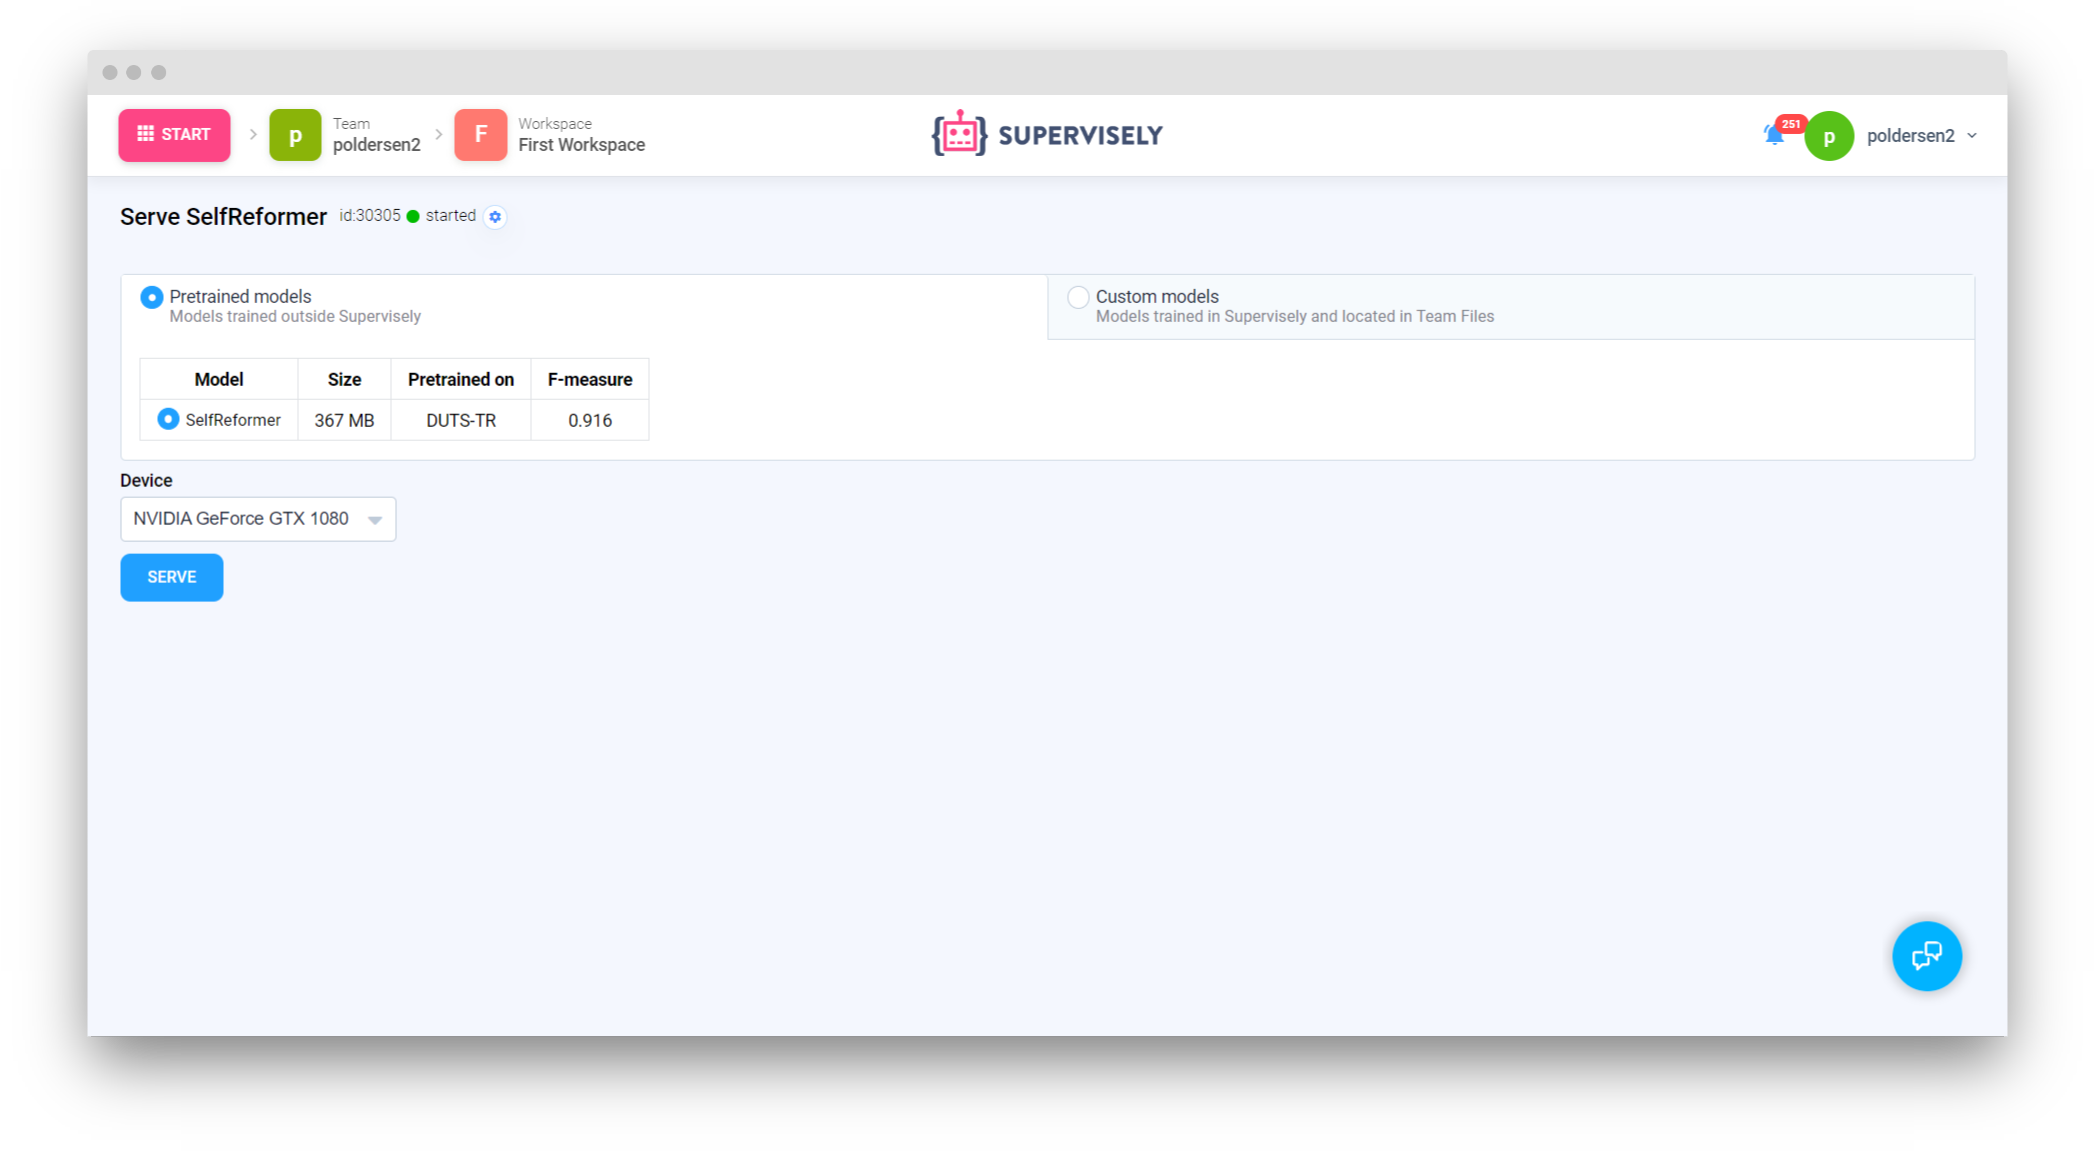Screen dimensions: 2095x1161
Task: Click the green team icon for poldersen2
Action: [x=294, y=134]
